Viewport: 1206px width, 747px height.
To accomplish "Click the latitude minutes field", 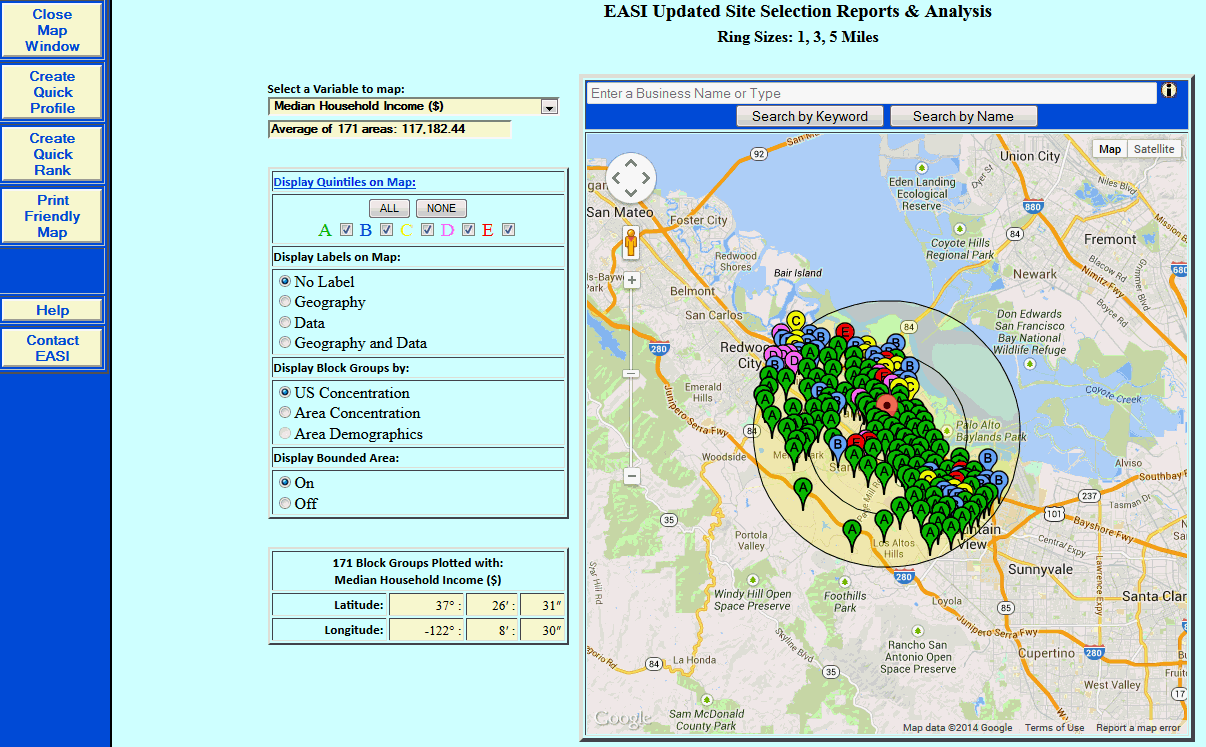I will click(x=491, y=605).
